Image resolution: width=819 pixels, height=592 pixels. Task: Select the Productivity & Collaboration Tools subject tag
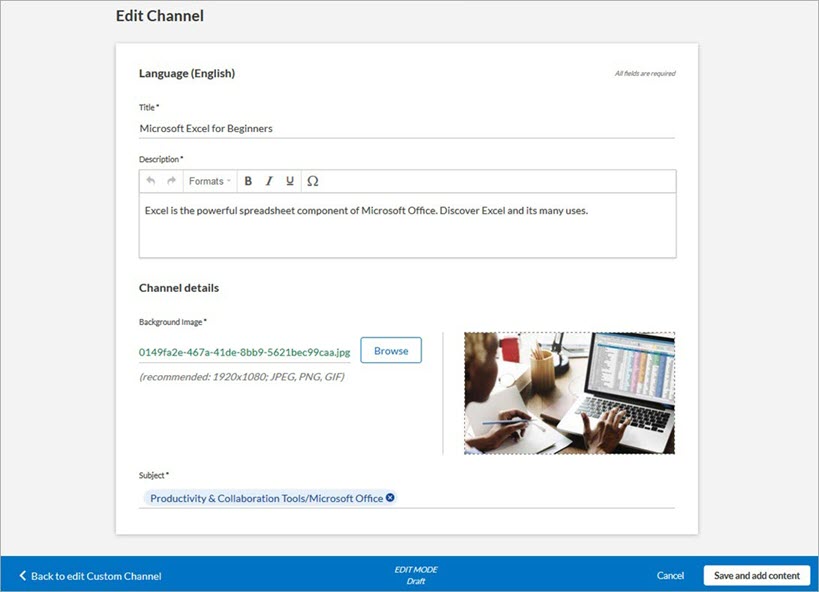[266, 498]
